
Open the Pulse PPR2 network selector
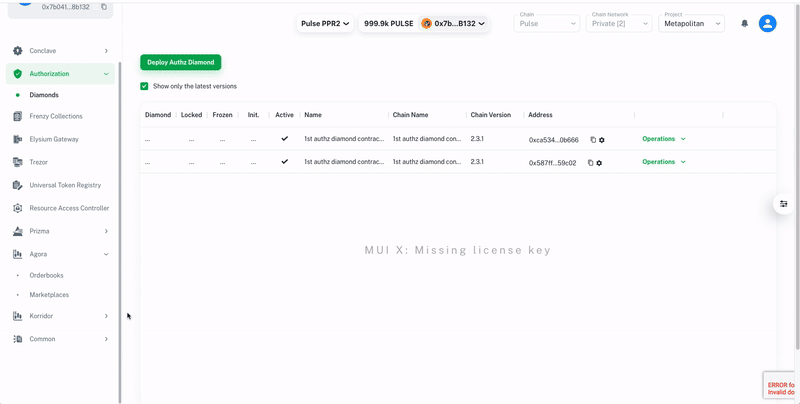click(x=325, y=23)
